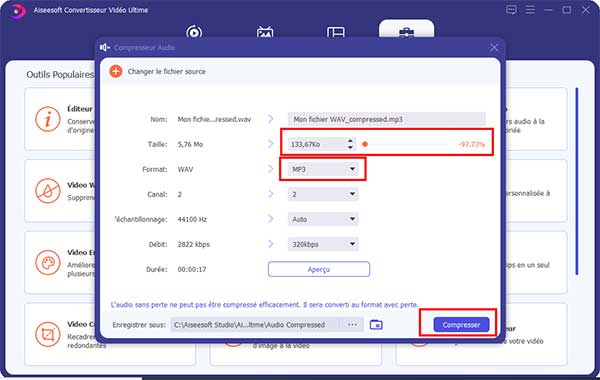Image resolution: width=600 pixels, height=380 pixels.
Task: Click the Changer le fichier source label
Action: click(x=166, y=72)
